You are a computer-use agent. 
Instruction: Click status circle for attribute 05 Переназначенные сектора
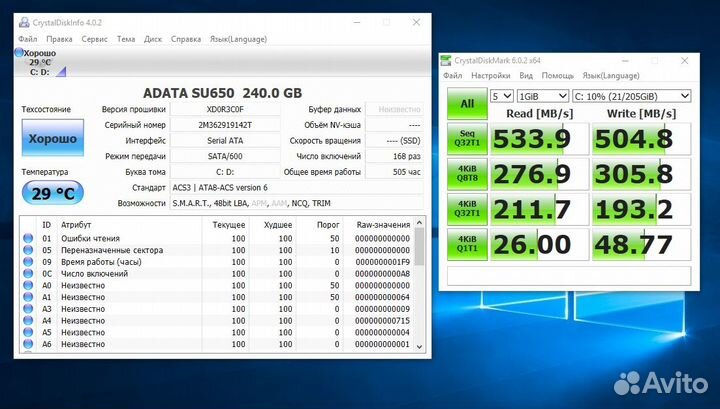click(x=28, y=250)
